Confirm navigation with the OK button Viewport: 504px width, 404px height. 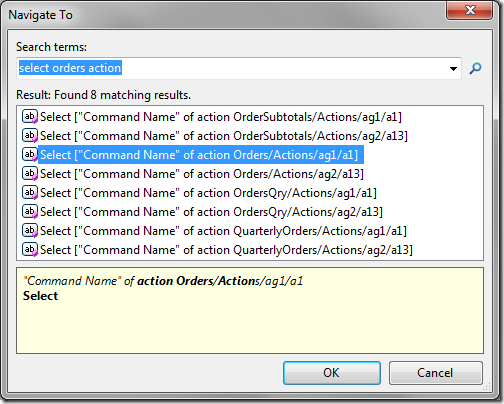[x=332, y=373]
